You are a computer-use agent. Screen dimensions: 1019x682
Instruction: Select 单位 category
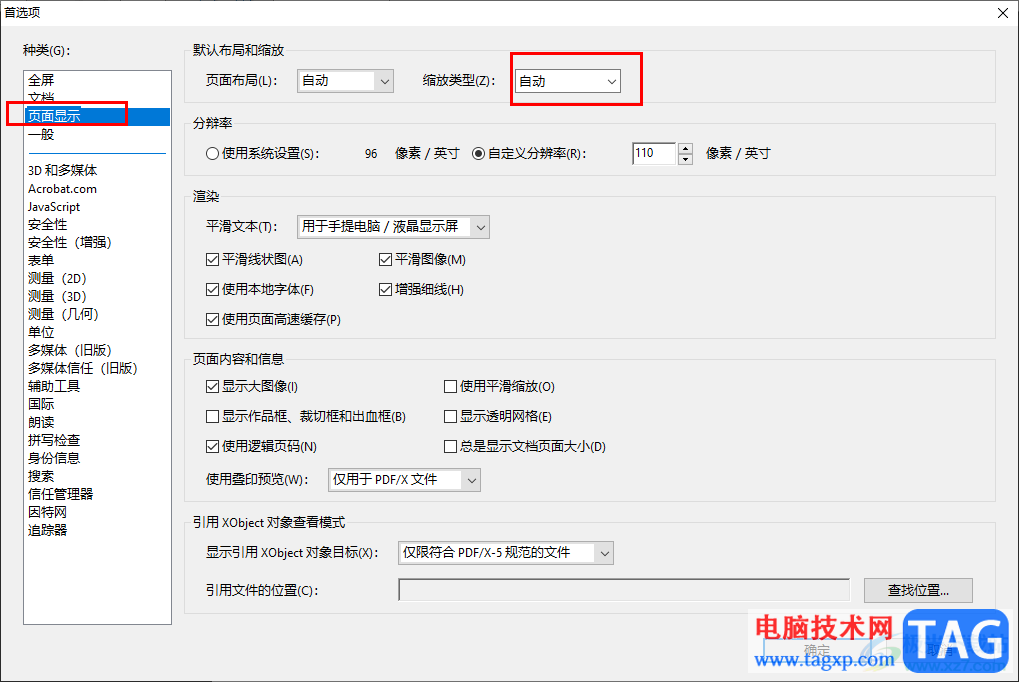41,332
